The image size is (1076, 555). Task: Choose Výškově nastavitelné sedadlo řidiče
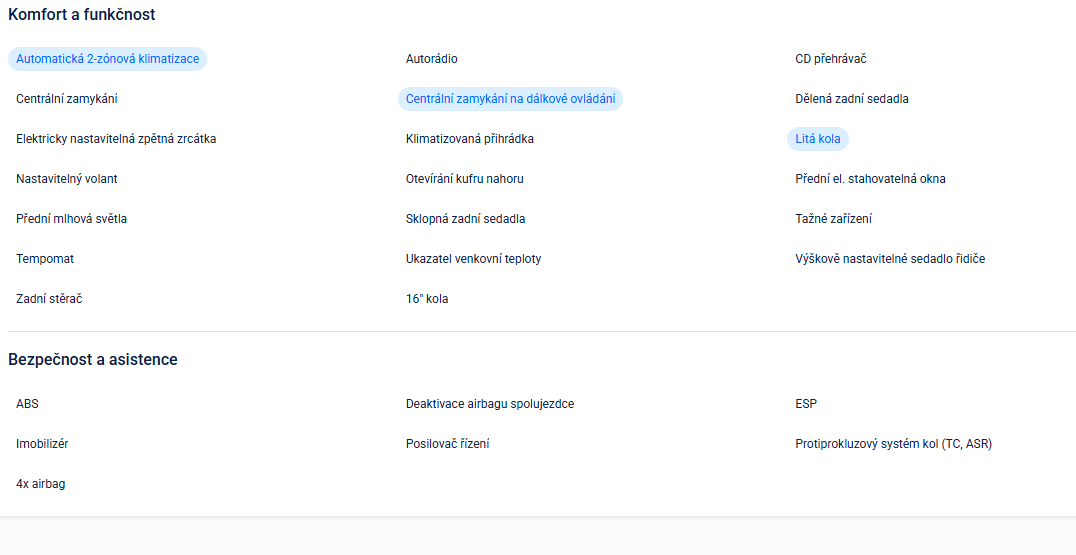tap(890, 259)
